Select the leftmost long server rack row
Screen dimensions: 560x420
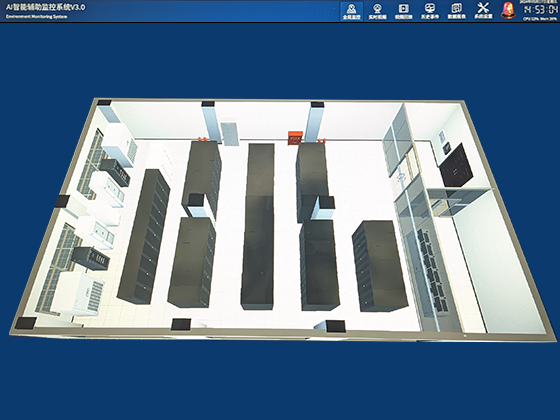click(x=144, y=237)
